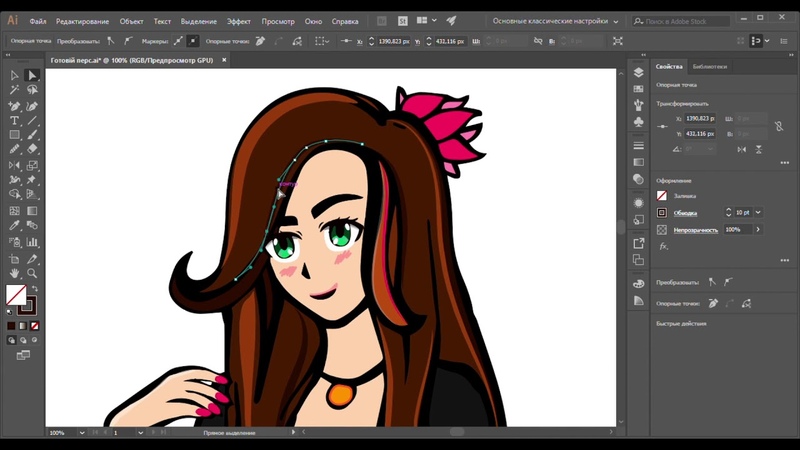The height and width of the screenshot is (450, 800).
Task: Swap fill and stroke colors
Action: tap(33, 288)
